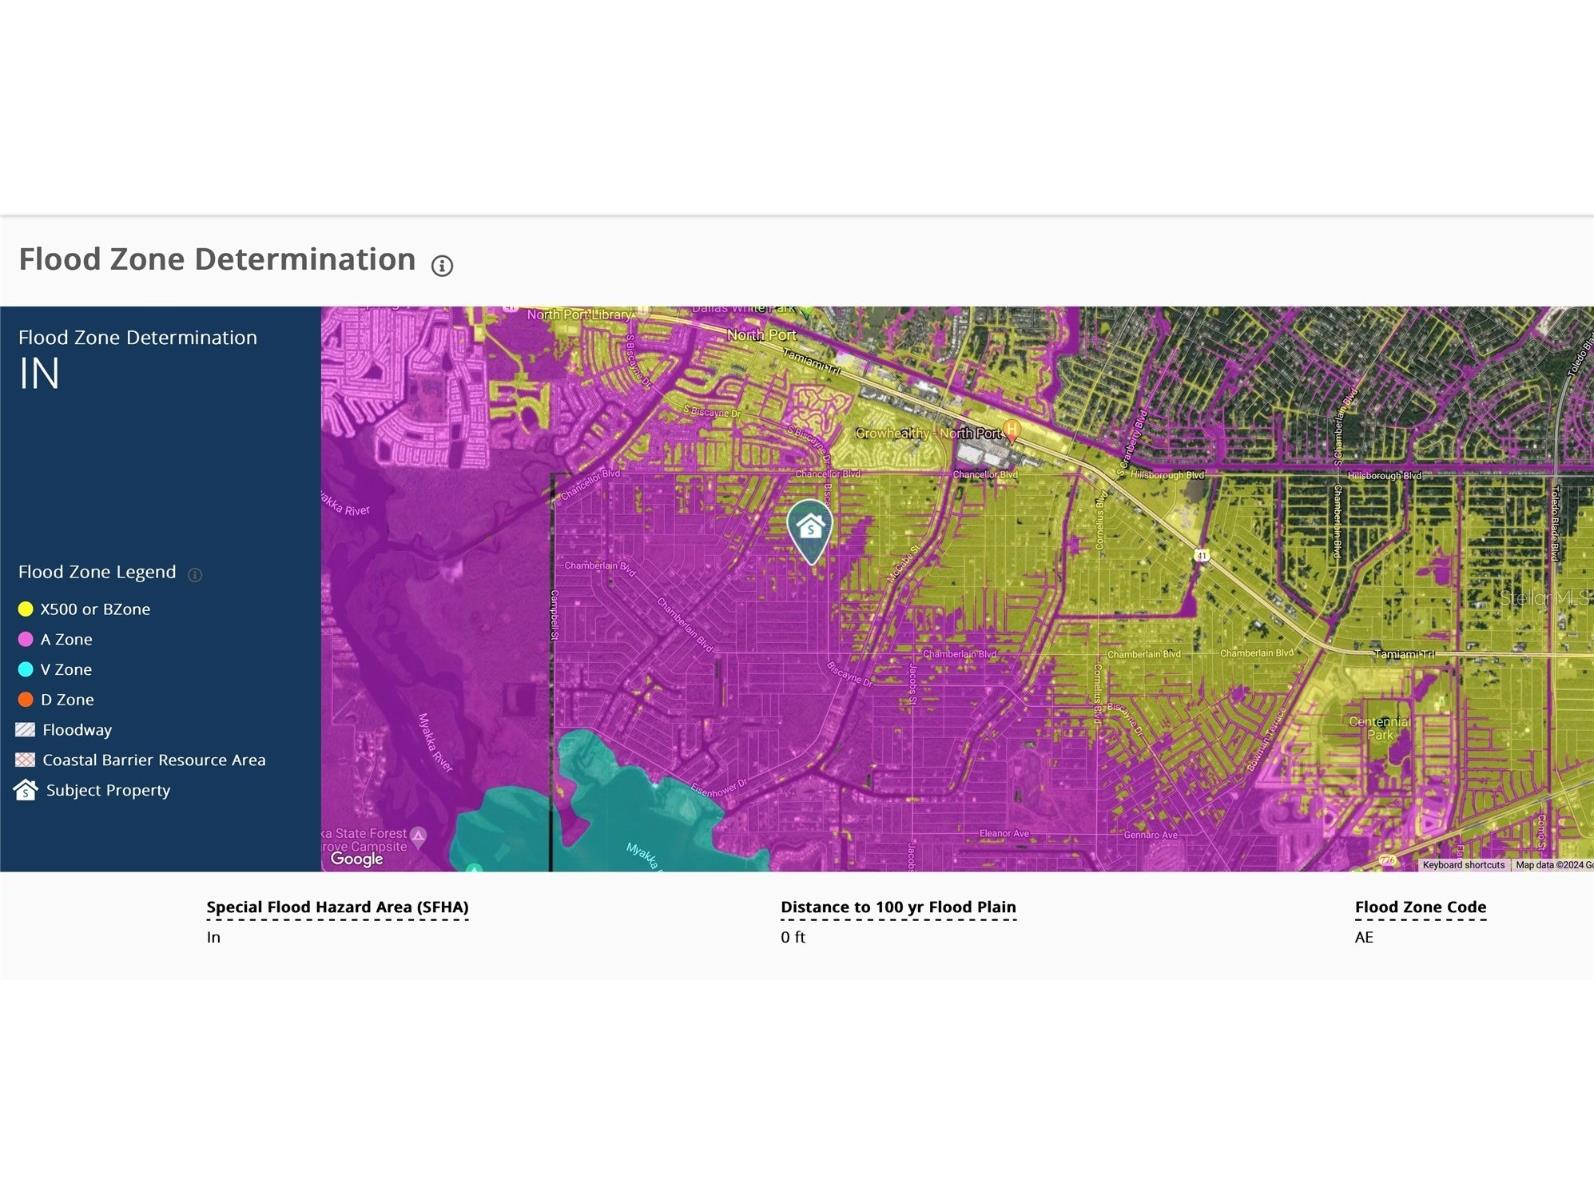Viewport: 1594px width, 1195px height.
Task: Click the Route 41 highway shield on map
Action: tap(1202, 555)
